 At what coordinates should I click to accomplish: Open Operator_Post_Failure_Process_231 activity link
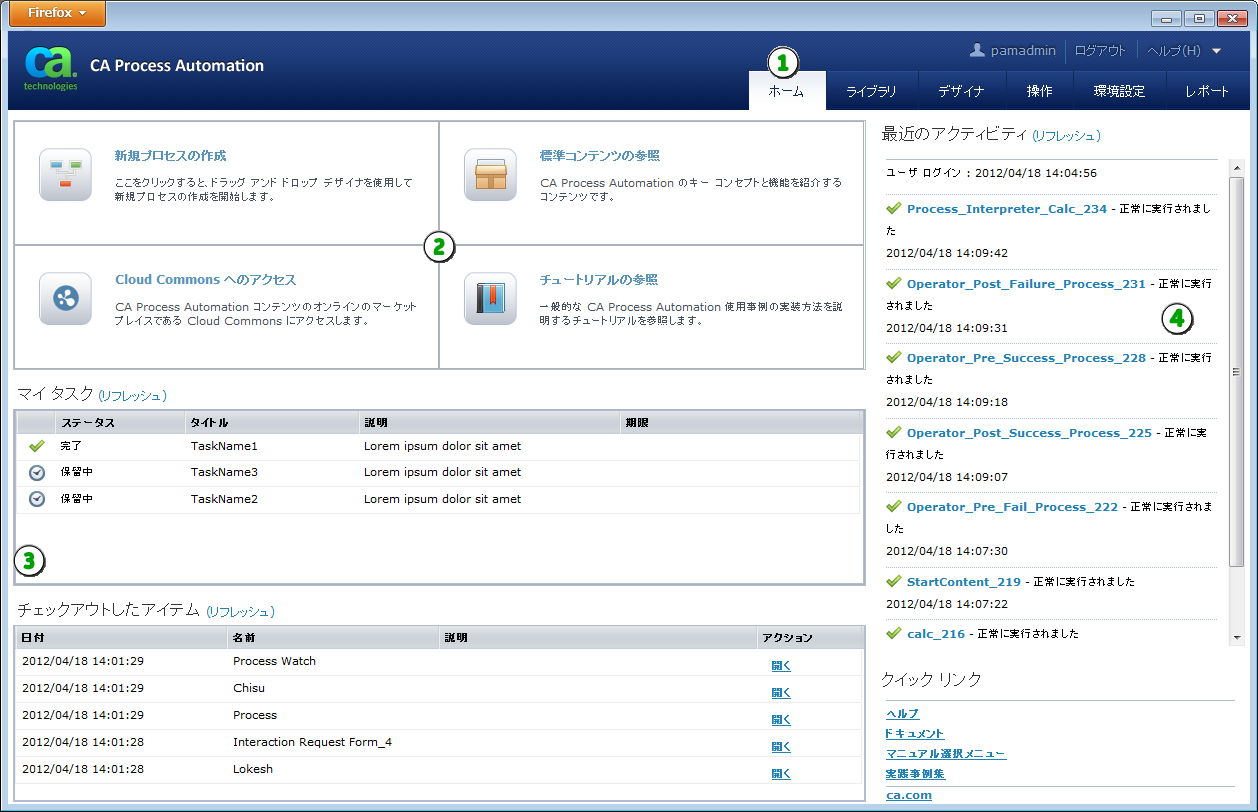tap(1026, 284)
